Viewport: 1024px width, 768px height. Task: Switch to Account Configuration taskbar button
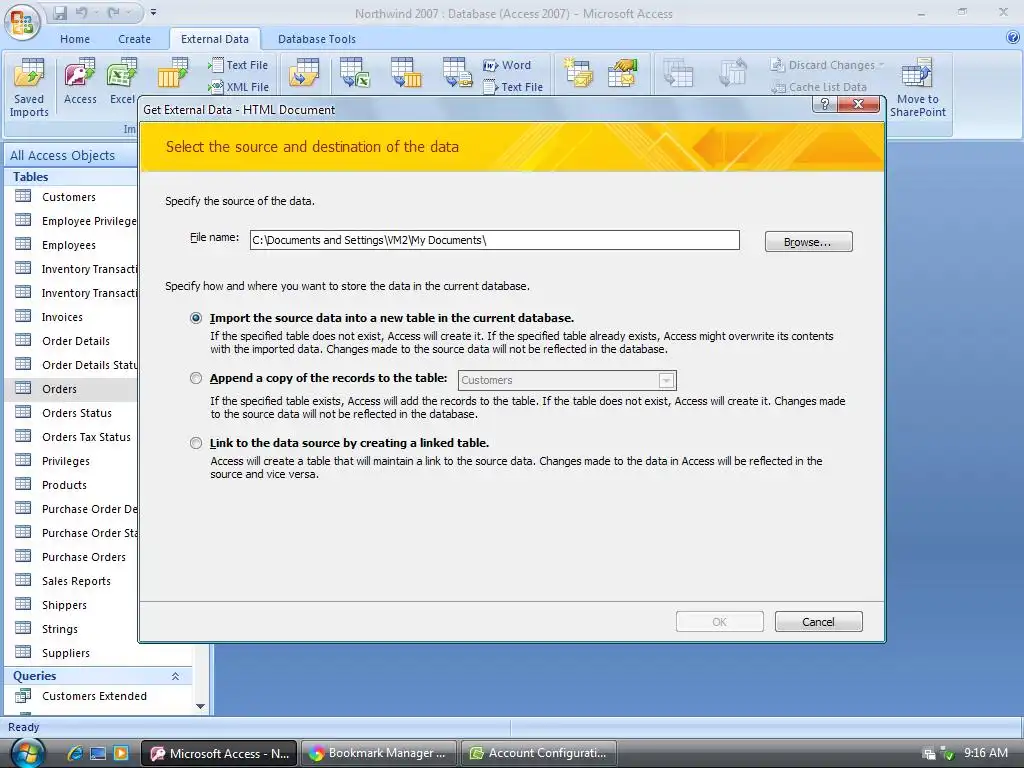pyautogui.click(x=539, y=753)
